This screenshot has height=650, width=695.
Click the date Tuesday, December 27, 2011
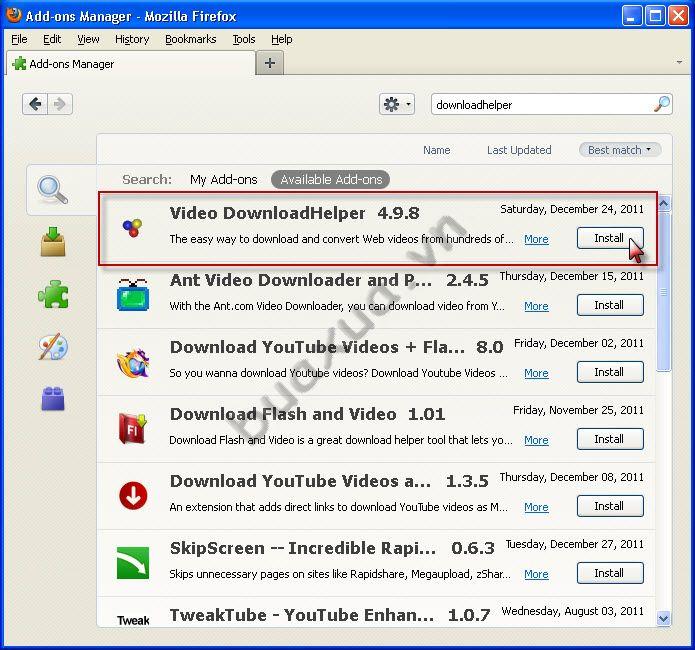[574, 544]
